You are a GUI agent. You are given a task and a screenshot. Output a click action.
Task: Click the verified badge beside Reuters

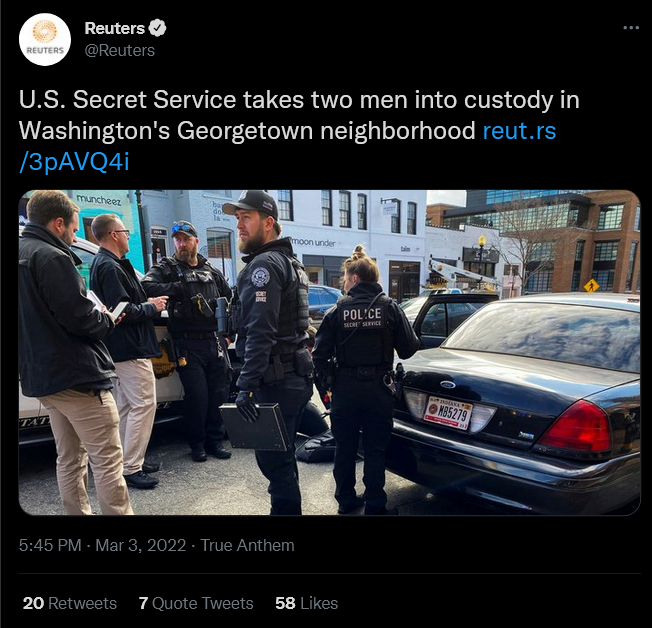(x=158, y=28)
